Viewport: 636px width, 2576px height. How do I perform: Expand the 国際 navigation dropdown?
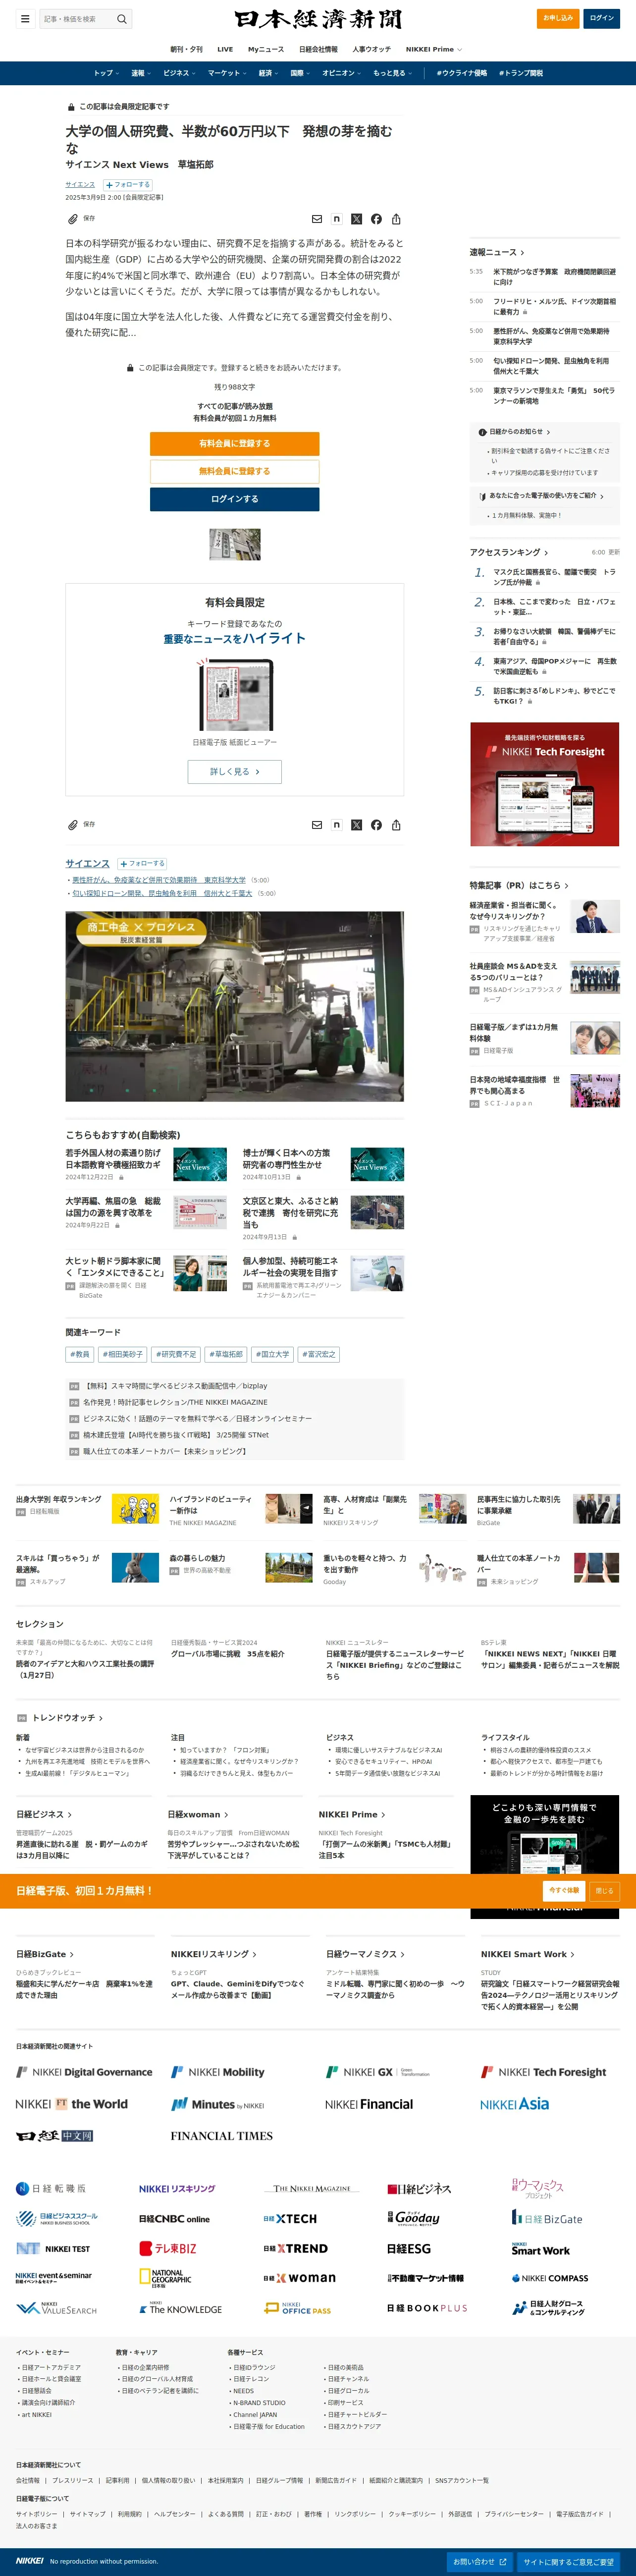300,73
